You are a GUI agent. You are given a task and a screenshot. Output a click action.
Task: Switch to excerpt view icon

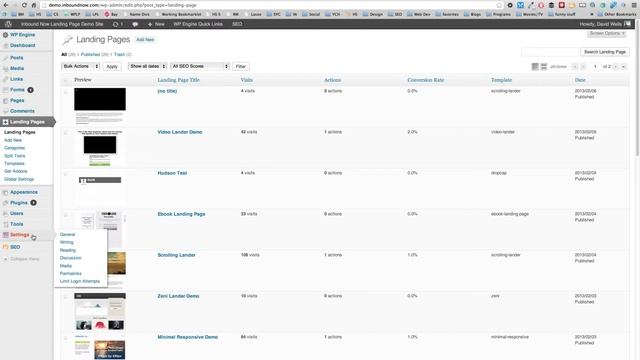click(x=544, y=67)
